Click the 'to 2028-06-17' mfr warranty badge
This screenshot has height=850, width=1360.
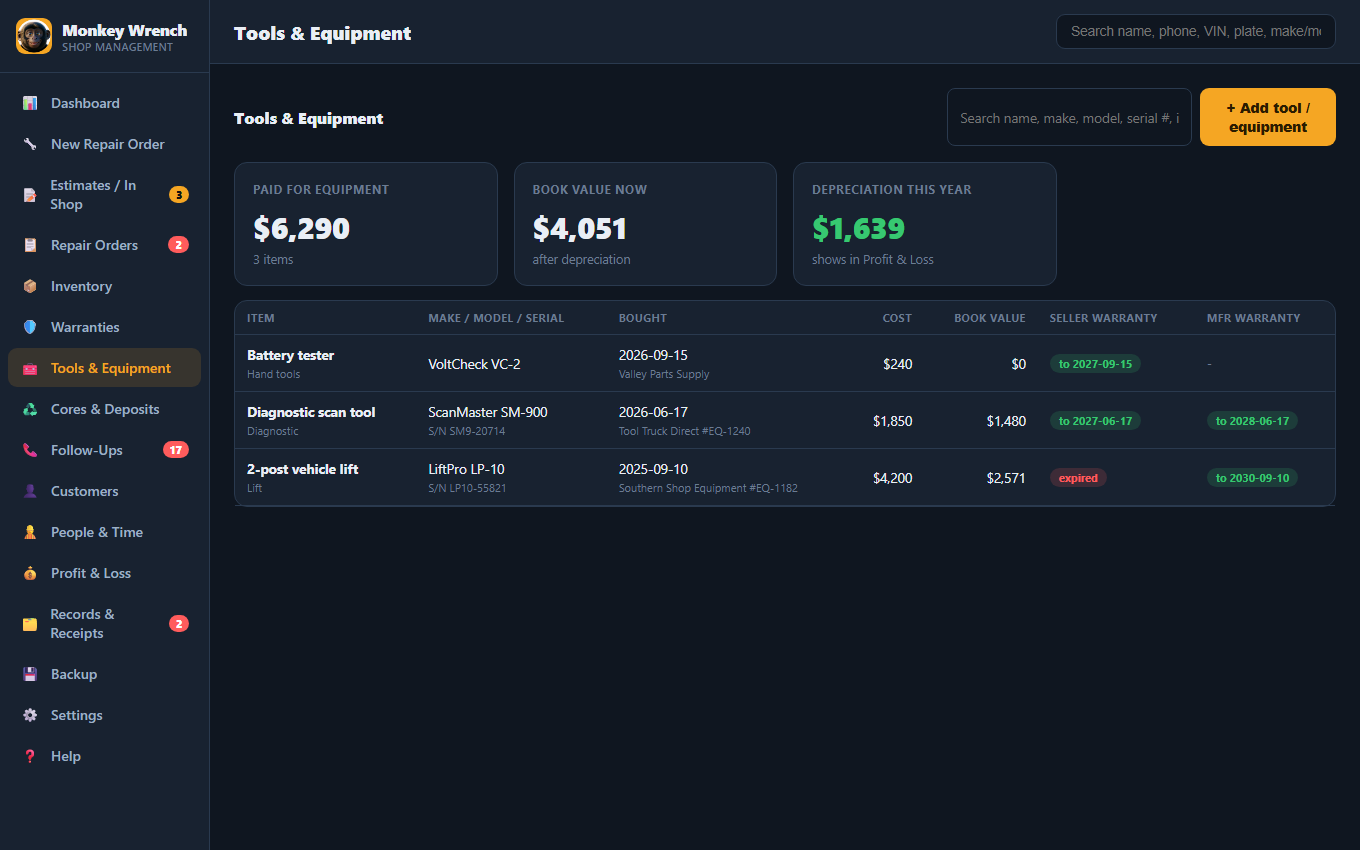click(x=1252, y=421)
